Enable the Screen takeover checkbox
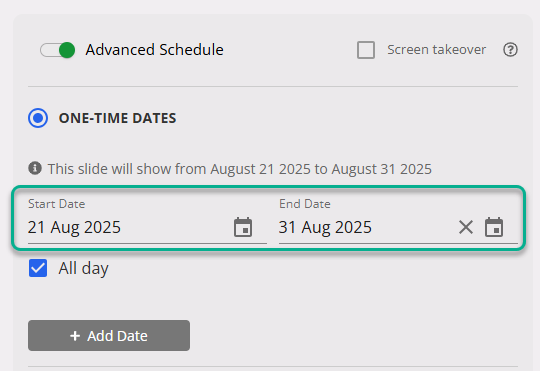 [x=366, y=50]
